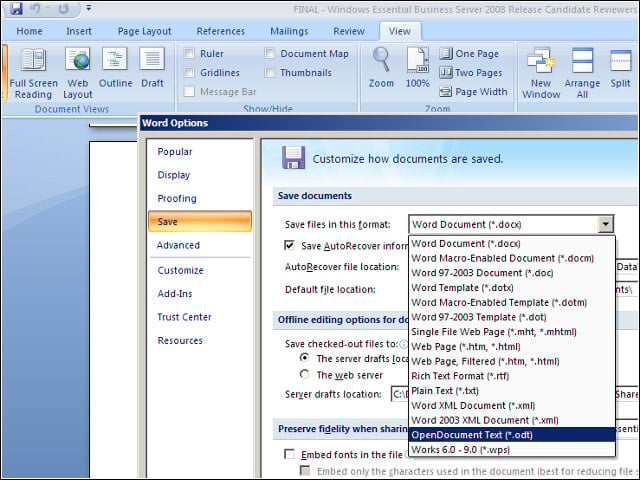Open the References ribbon tab
Viewport: 640px width, 480px height.
pyautogui.click(x=220, y=31)
